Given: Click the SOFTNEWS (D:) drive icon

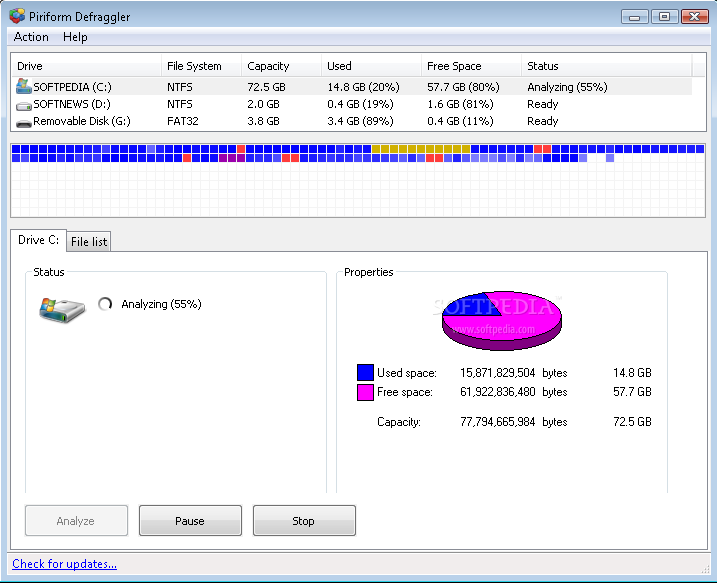Looking at the screenshot, I should (23, 106).
